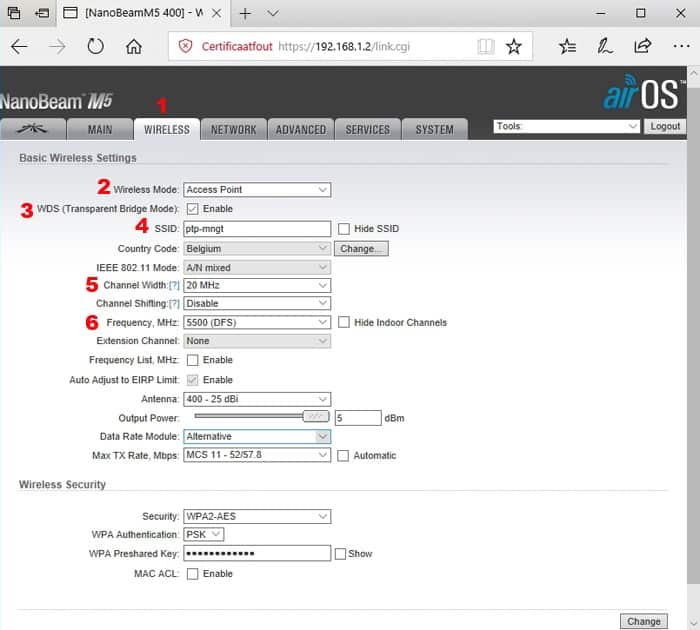
Task: Open the MAIN tab
Action: tap(100, 129)
